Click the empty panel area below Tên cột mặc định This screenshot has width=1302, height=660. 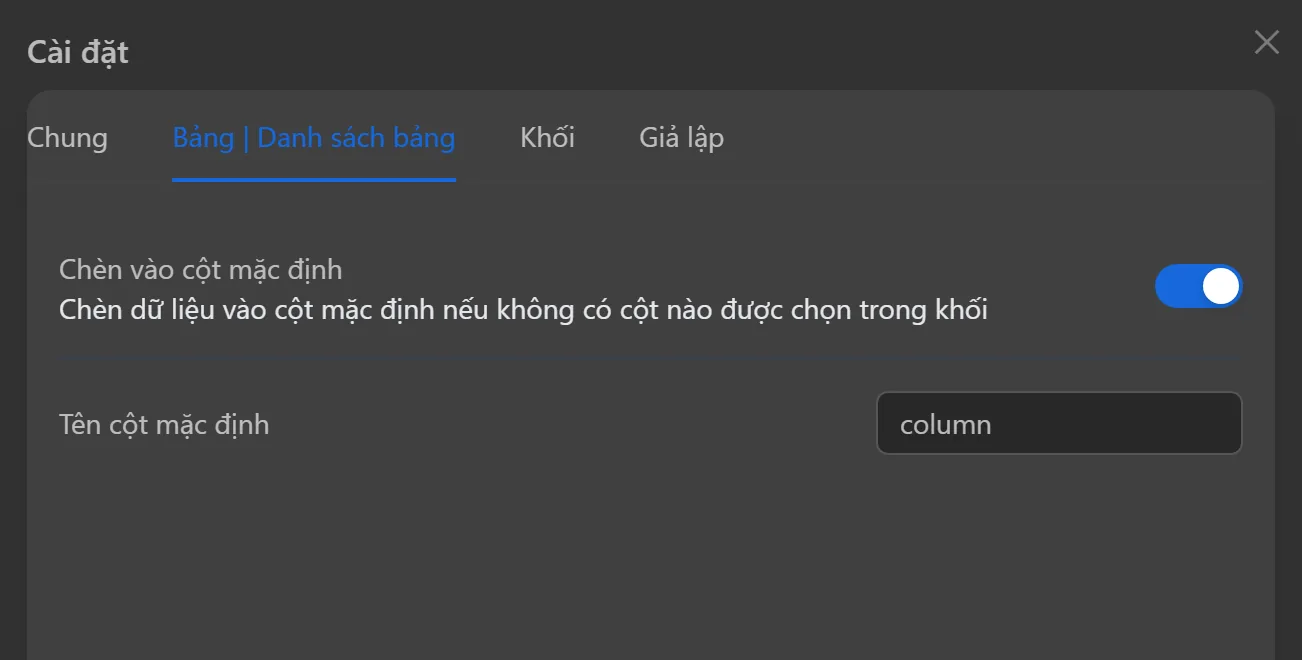[650, 560]
